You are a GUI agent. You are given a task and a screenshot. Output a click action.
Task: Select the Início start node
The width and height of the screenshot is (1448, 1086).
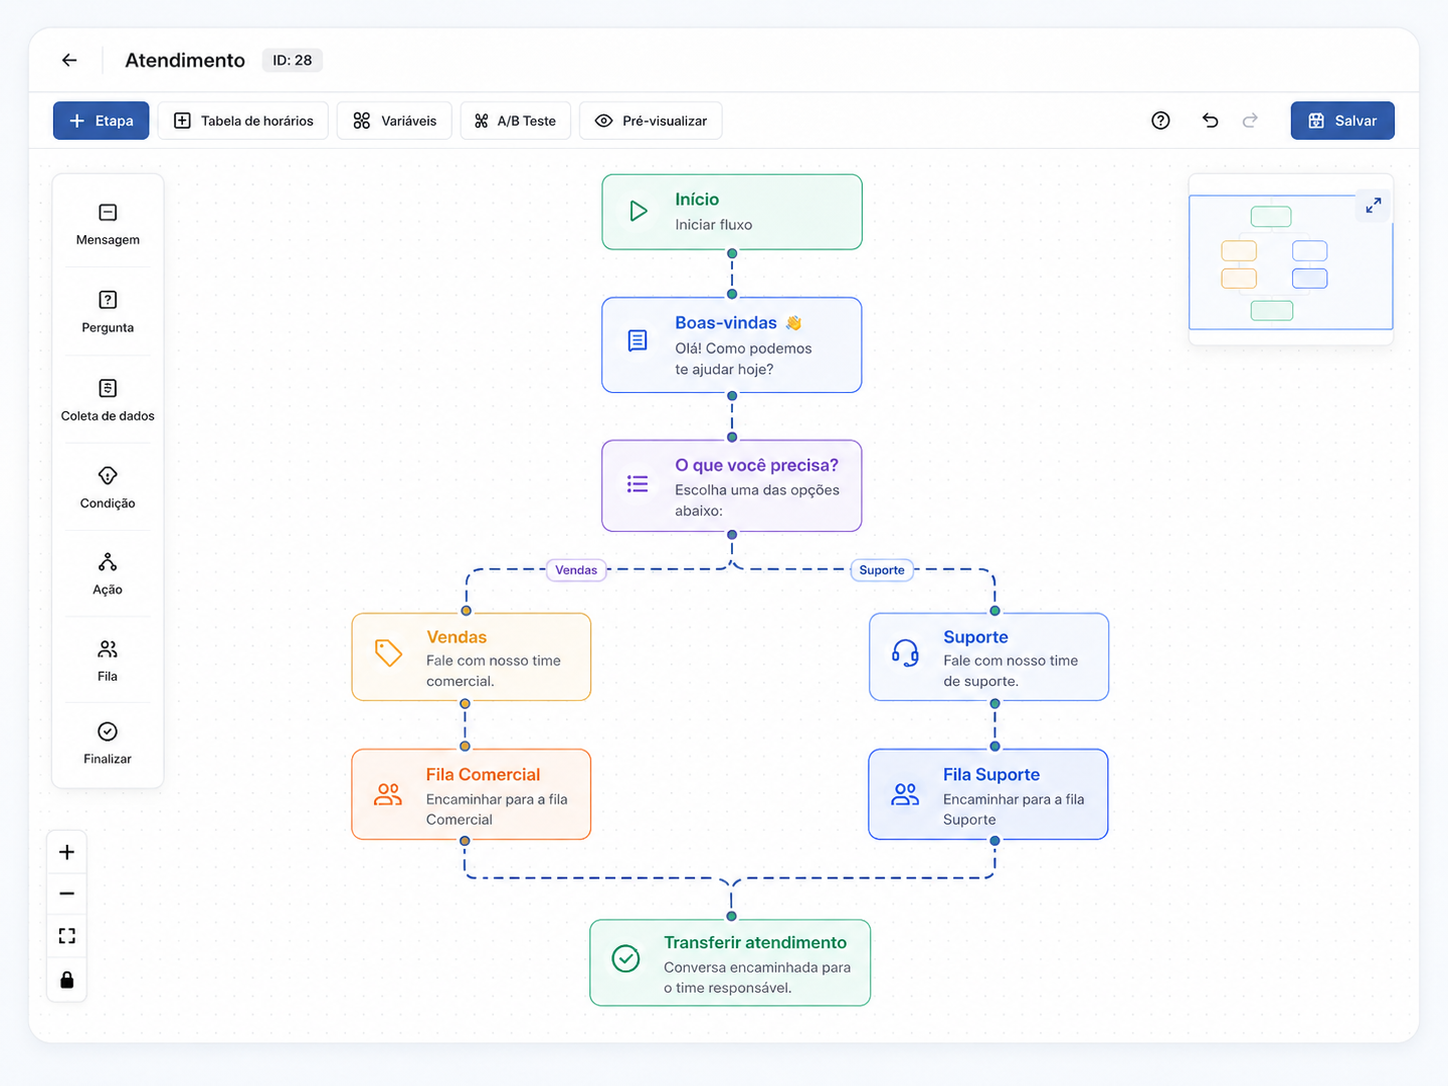pos(732,212)
